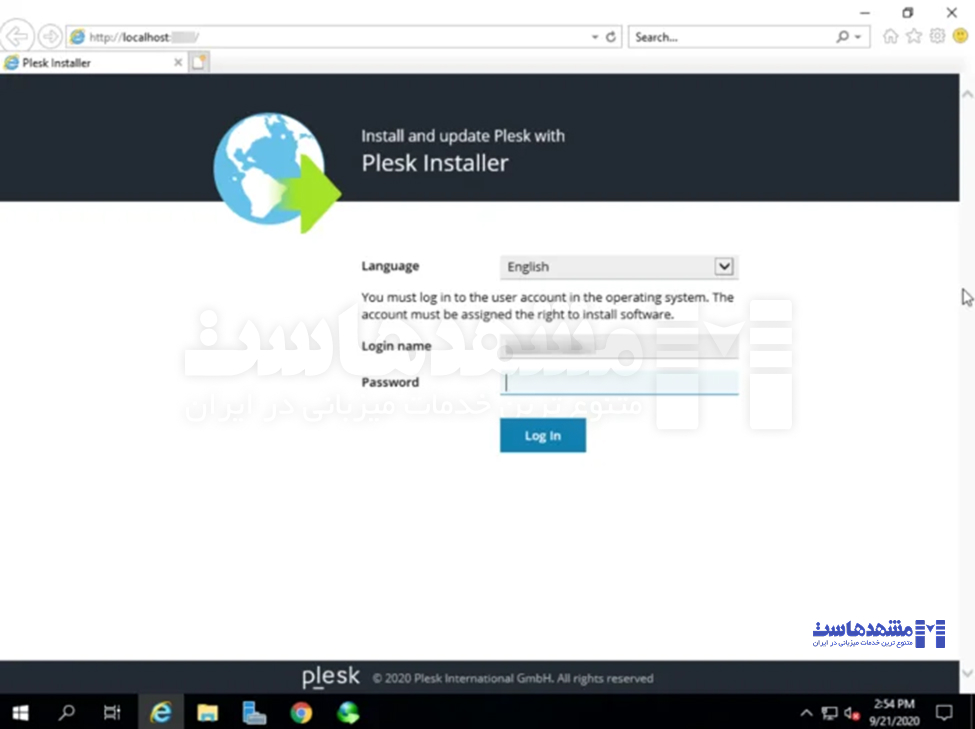Screen dimensions: 975x729
Task: Open a new browser tab
Action: pyautogui.click(x=199, y=62)
